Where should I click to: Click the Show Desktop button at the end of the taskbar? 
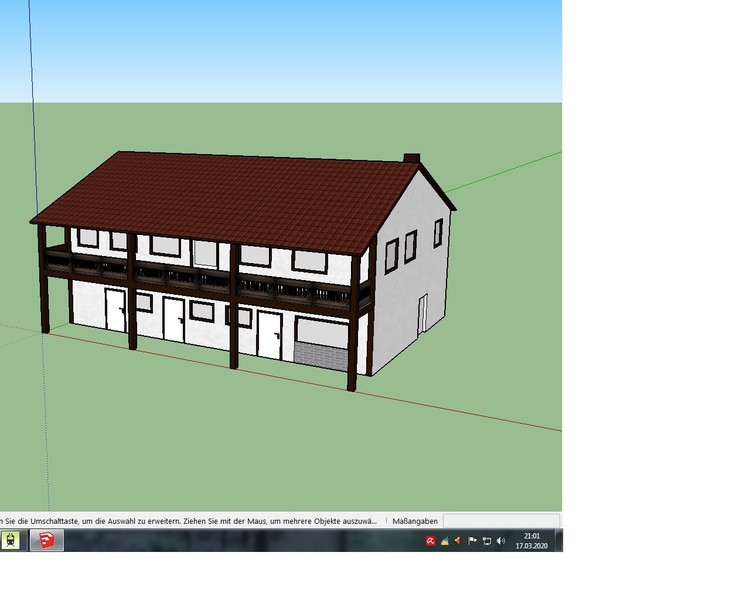(559, 540)
